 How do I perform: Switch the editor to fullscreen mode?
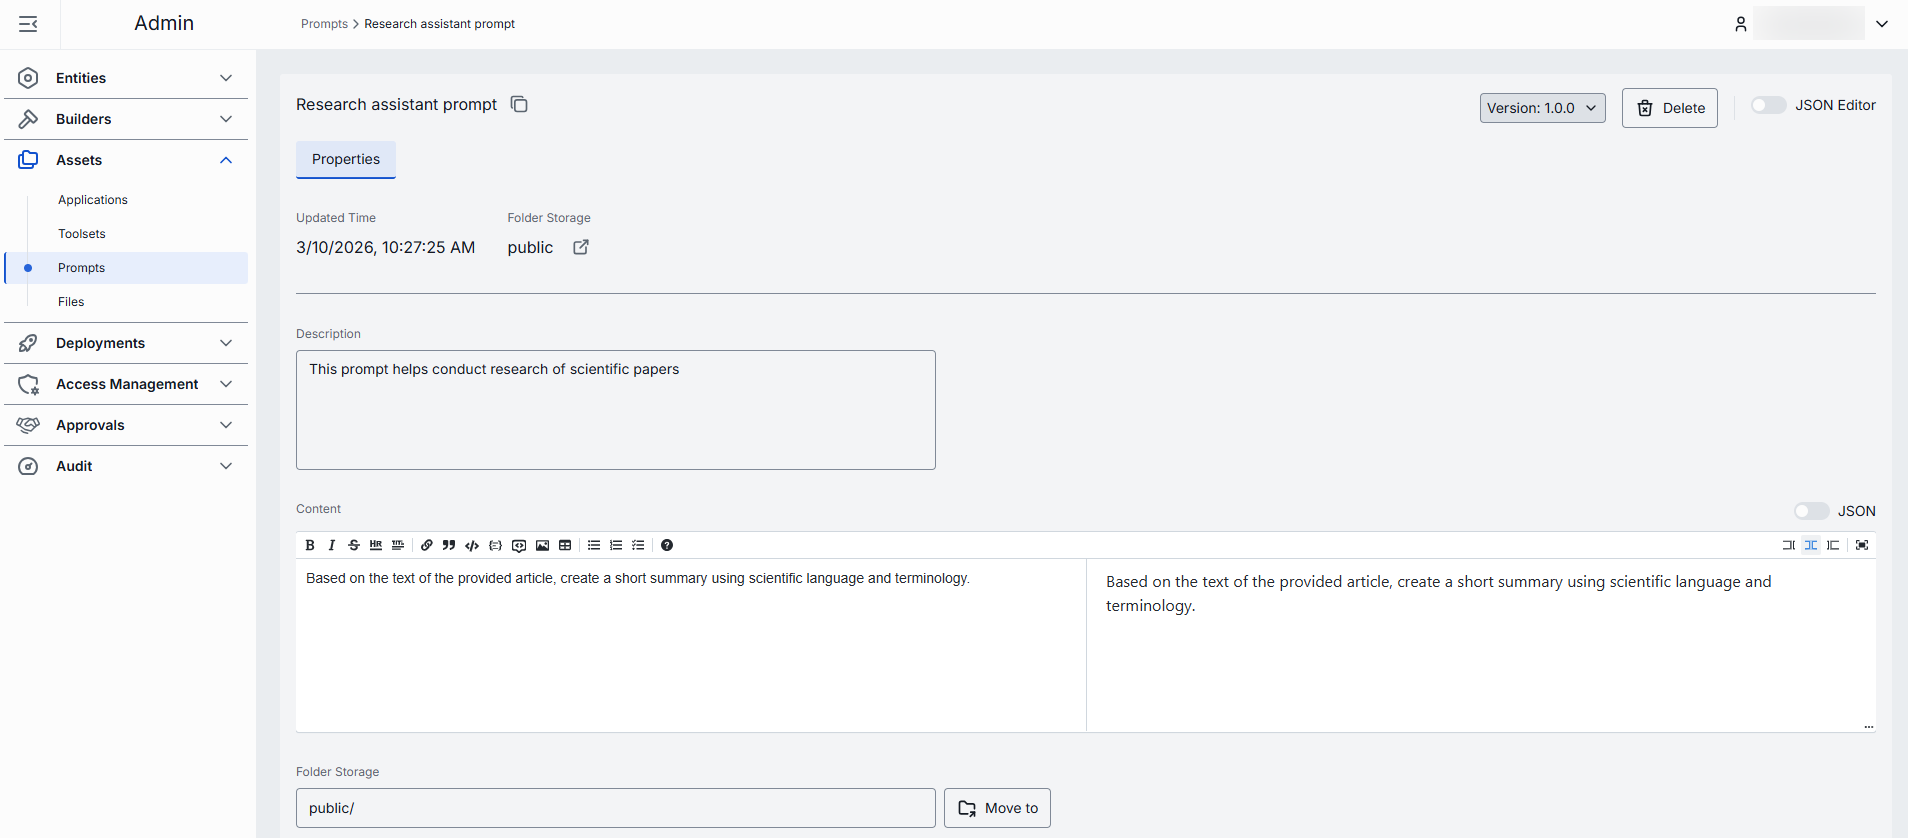point(1861,545)
